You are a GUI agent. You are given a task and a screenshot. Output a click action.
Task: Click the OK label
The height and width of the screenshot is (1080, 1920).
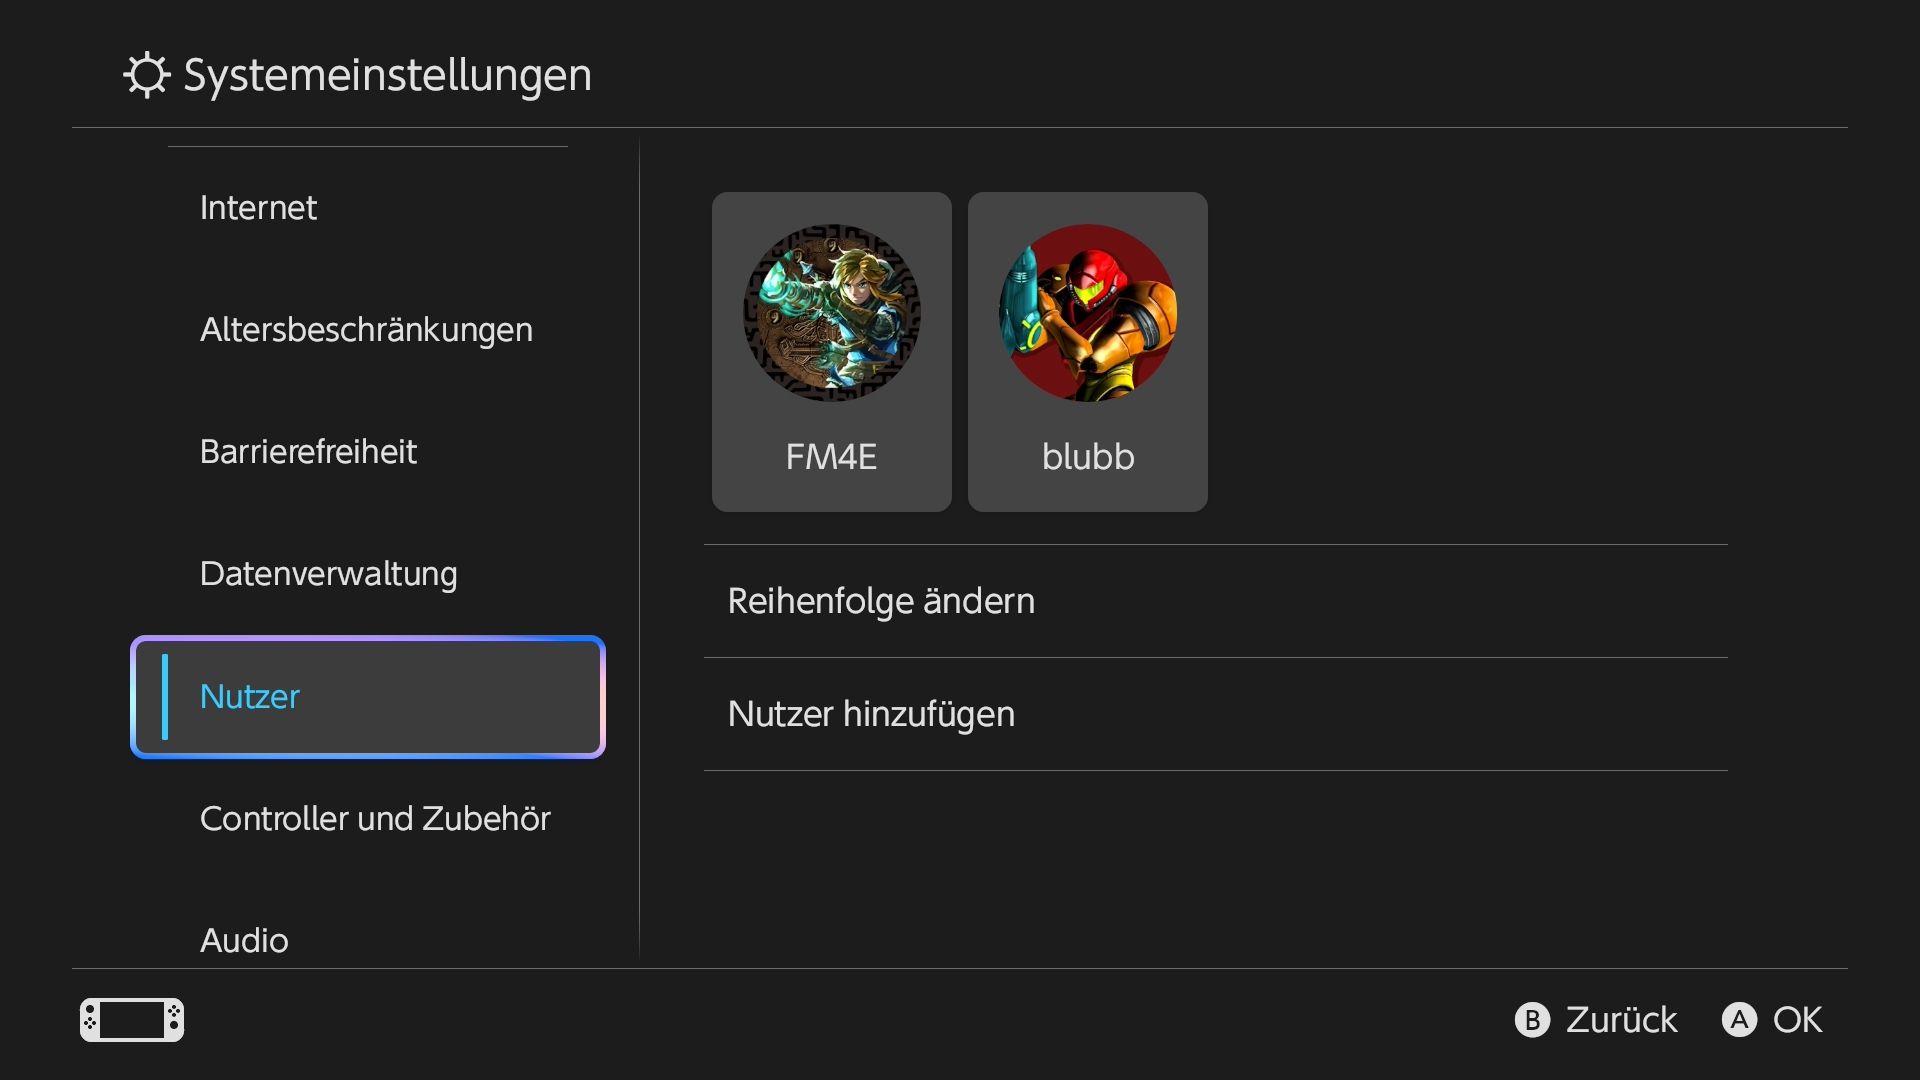pyautogui.click(x=1797, y=1020)
